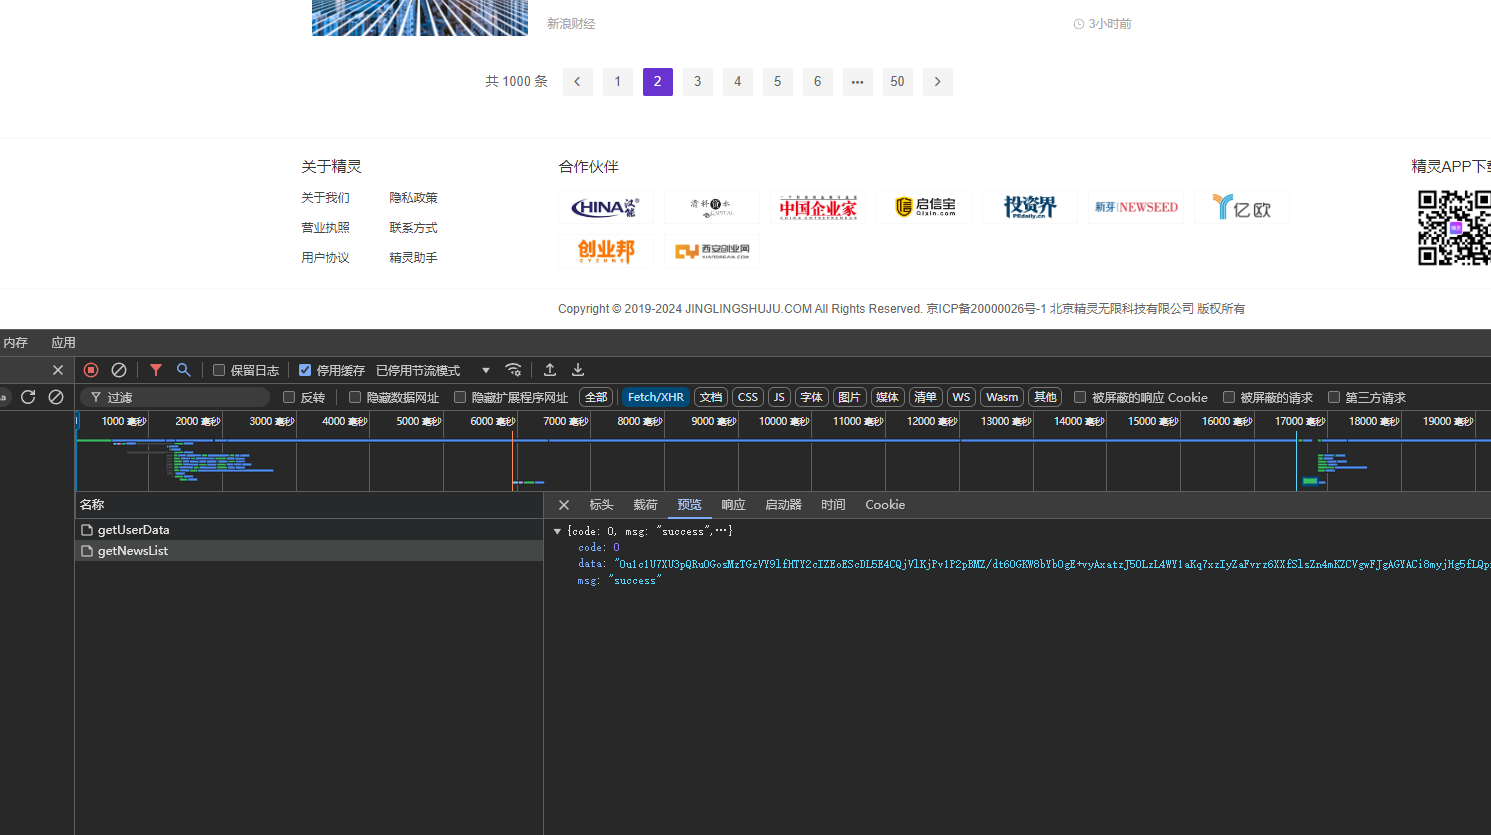Screen dimensions: 1491x835
Task: Select the getNewsList request
Action: coord(309,551)
